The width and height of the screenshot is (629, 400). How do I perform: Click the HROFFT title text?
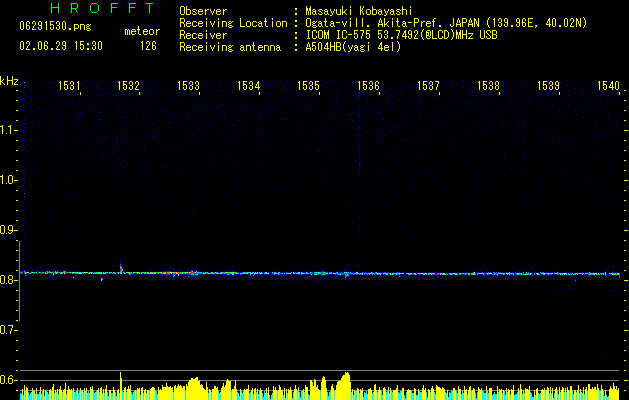[x=102, y=8]
